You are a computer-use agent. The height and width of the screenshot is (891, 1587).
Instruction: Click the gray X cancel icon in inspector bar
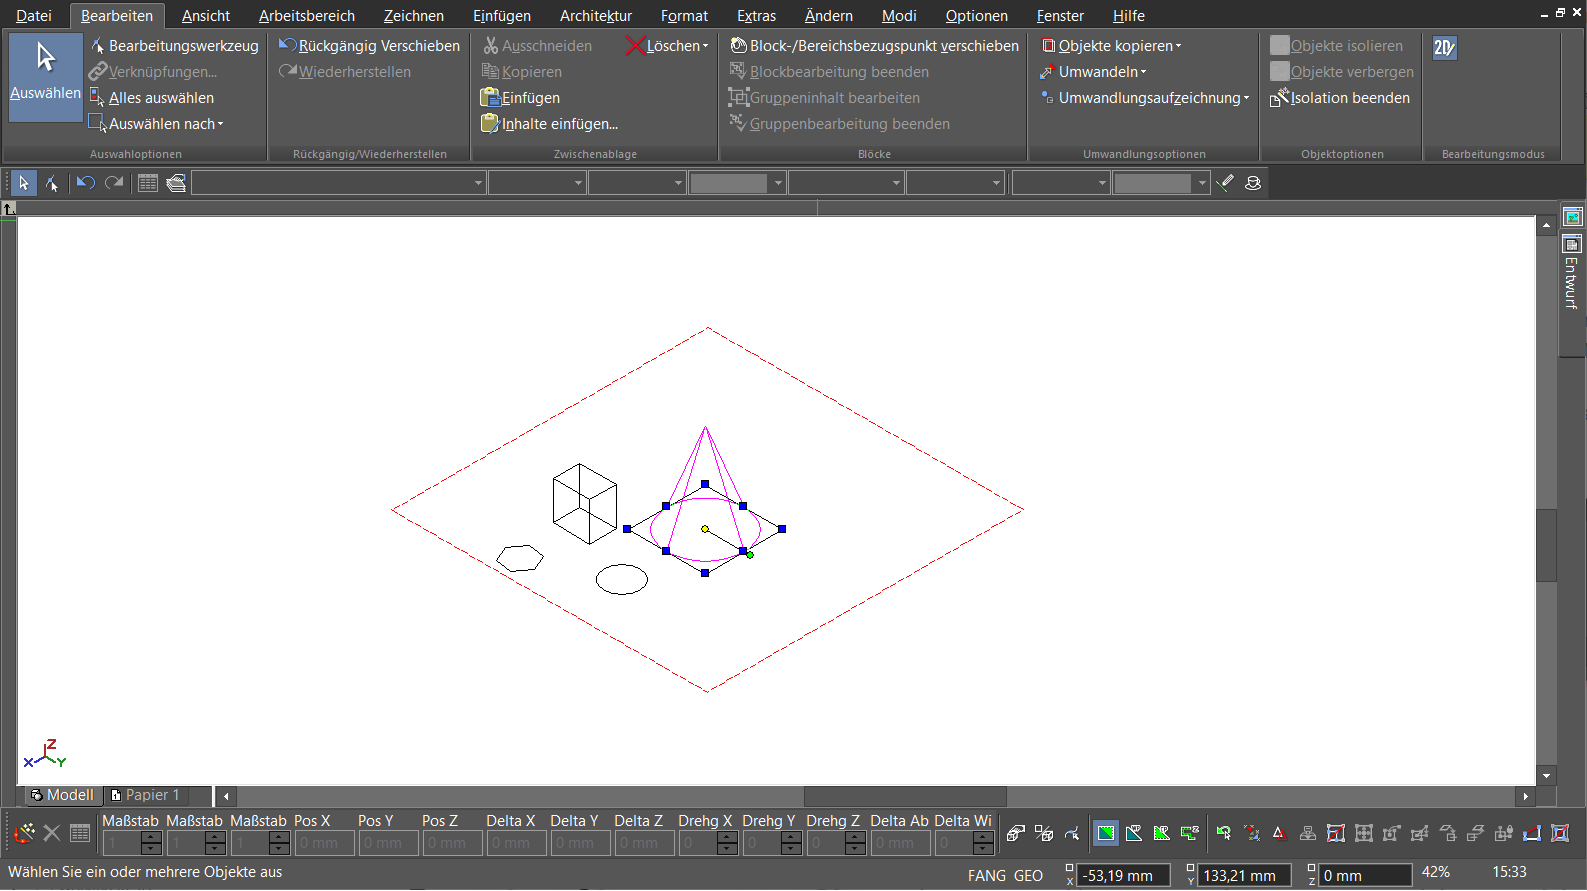click(52, 833)
